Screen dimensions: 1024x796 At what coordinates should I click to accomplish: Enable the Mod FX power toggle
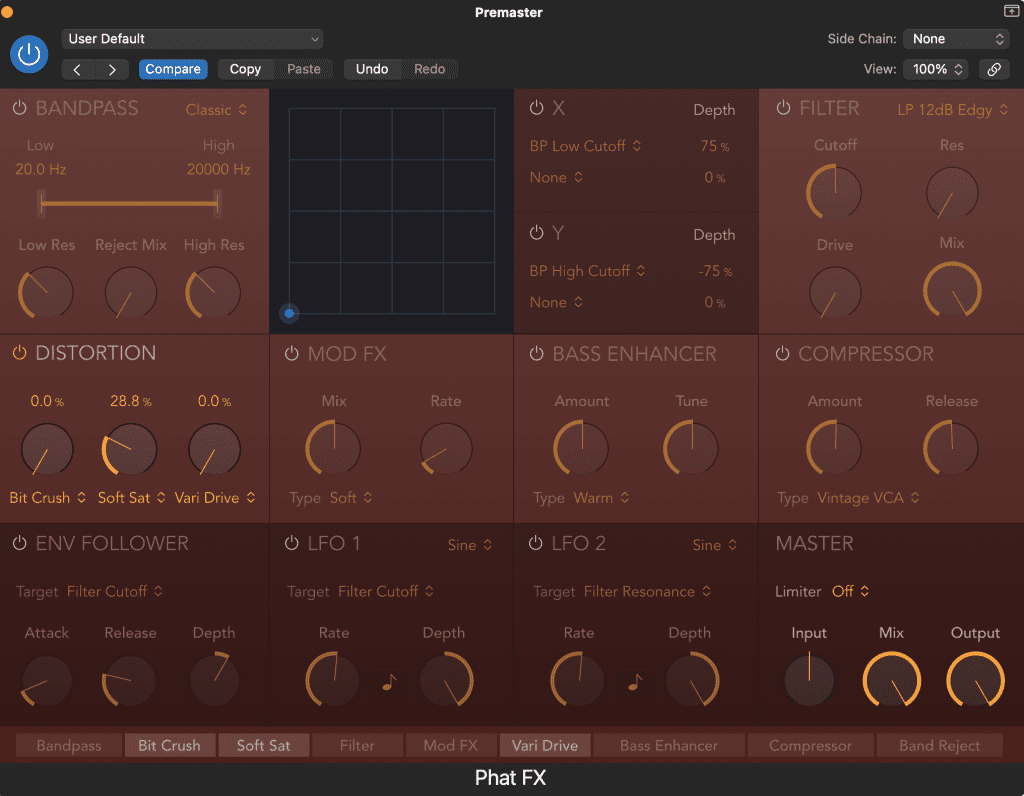tap(291, 353)
